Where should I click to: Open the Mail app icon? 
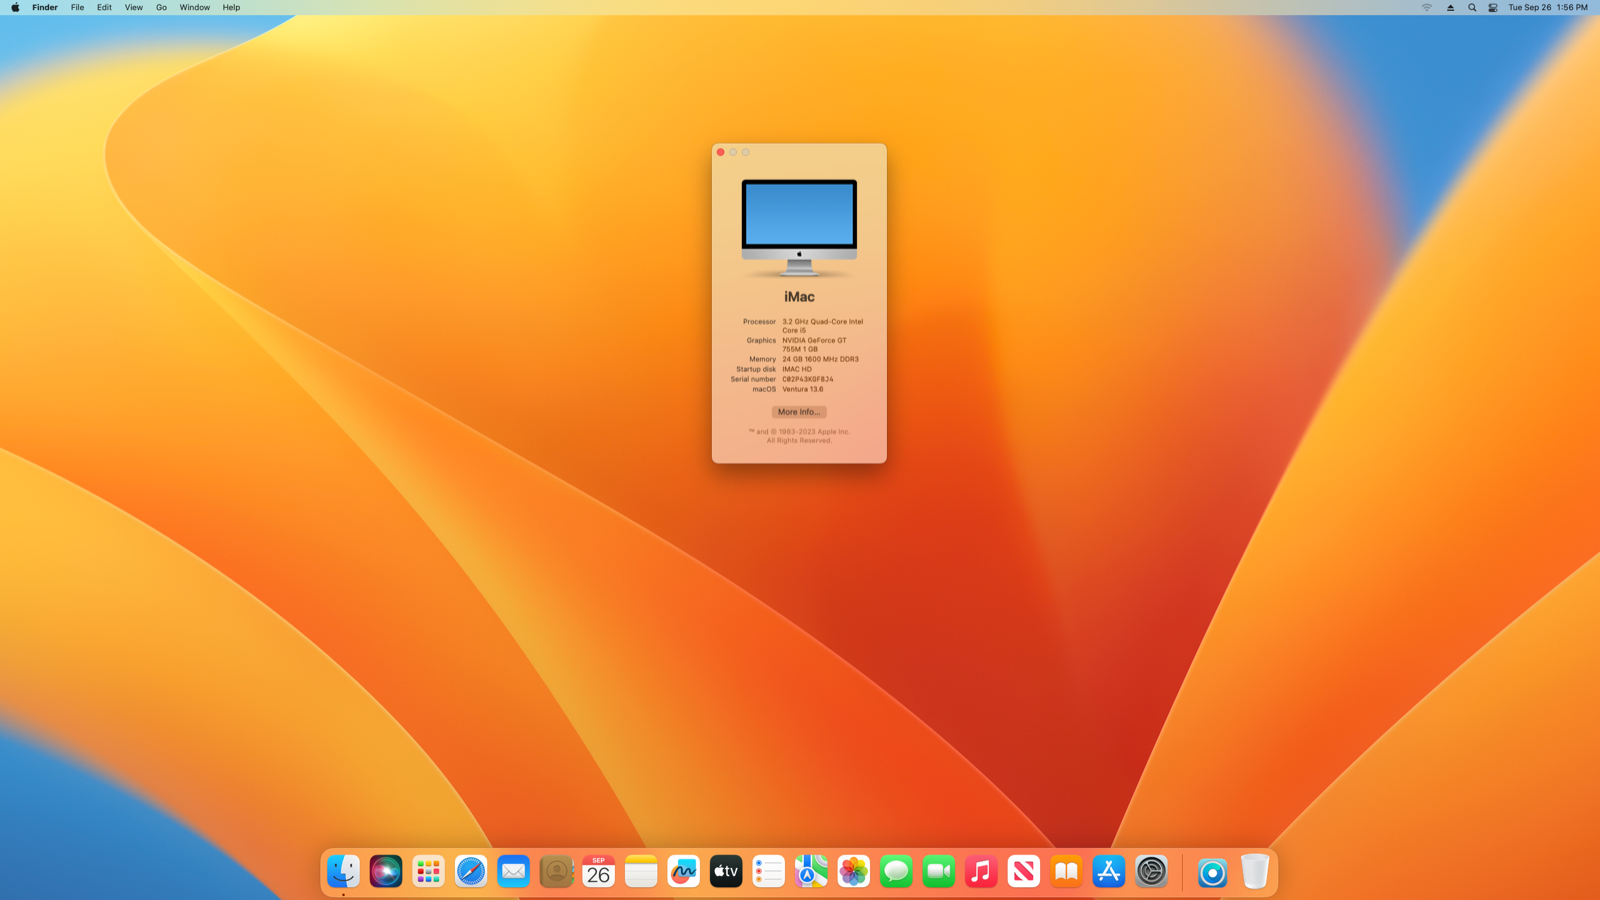[513, 872]
